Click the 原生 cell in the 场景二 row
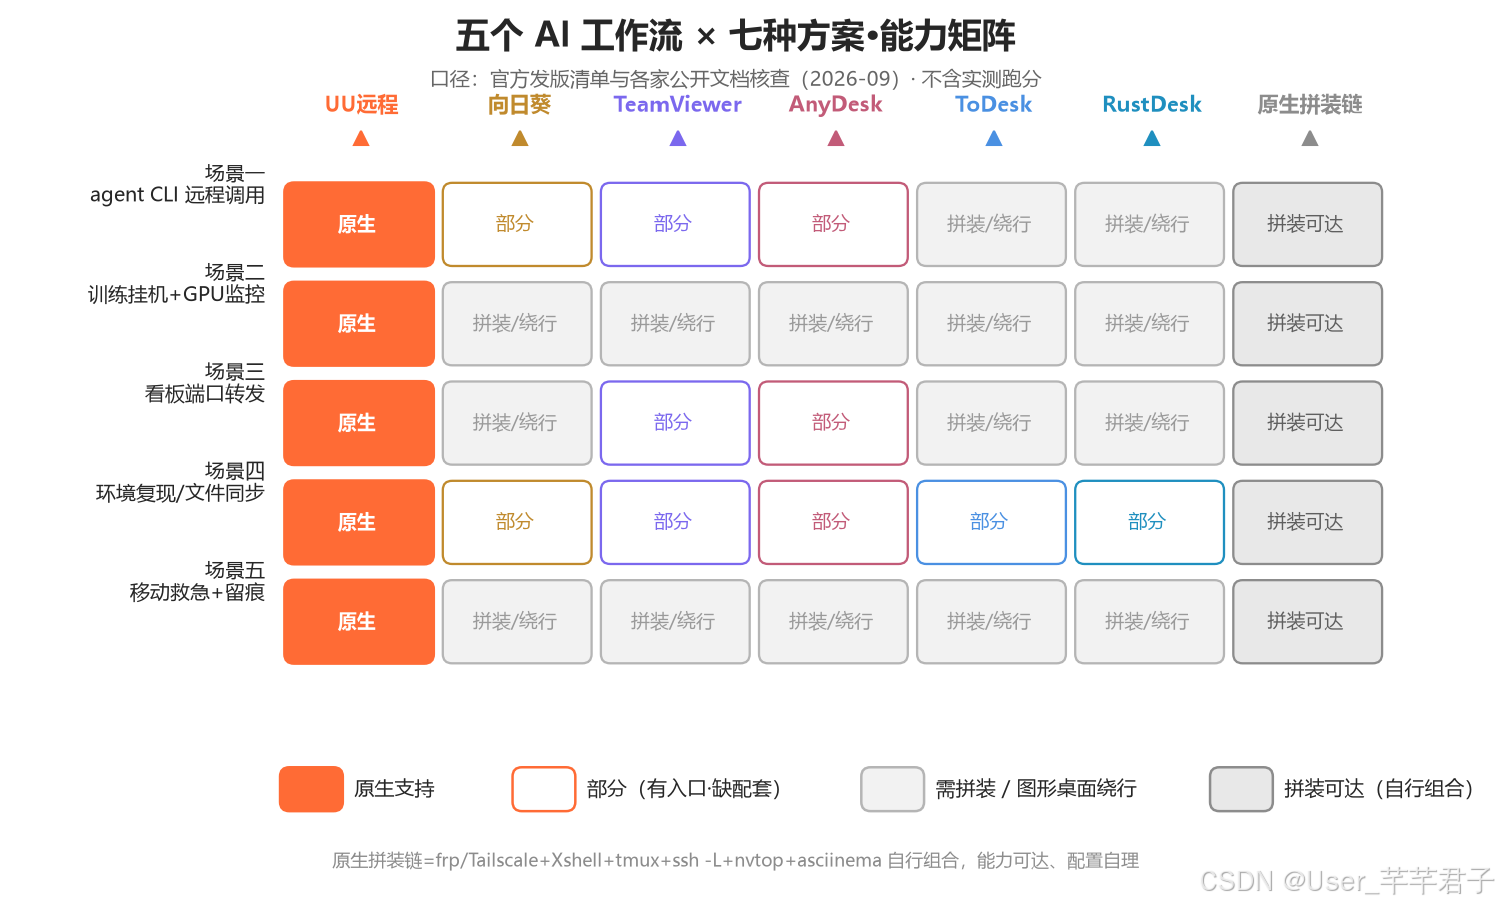Image resolution: width=1499 pixels, height=907 pixels. (359, 324)
